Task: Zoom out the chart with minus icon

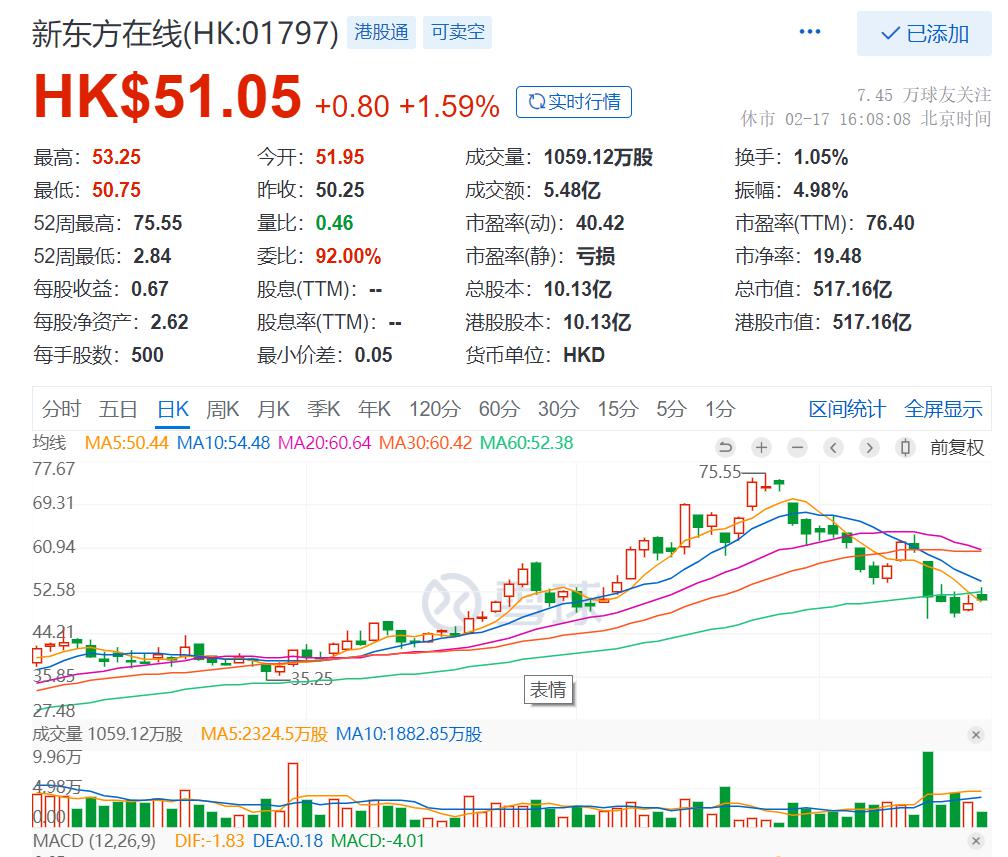Action: tap(797, 447)
